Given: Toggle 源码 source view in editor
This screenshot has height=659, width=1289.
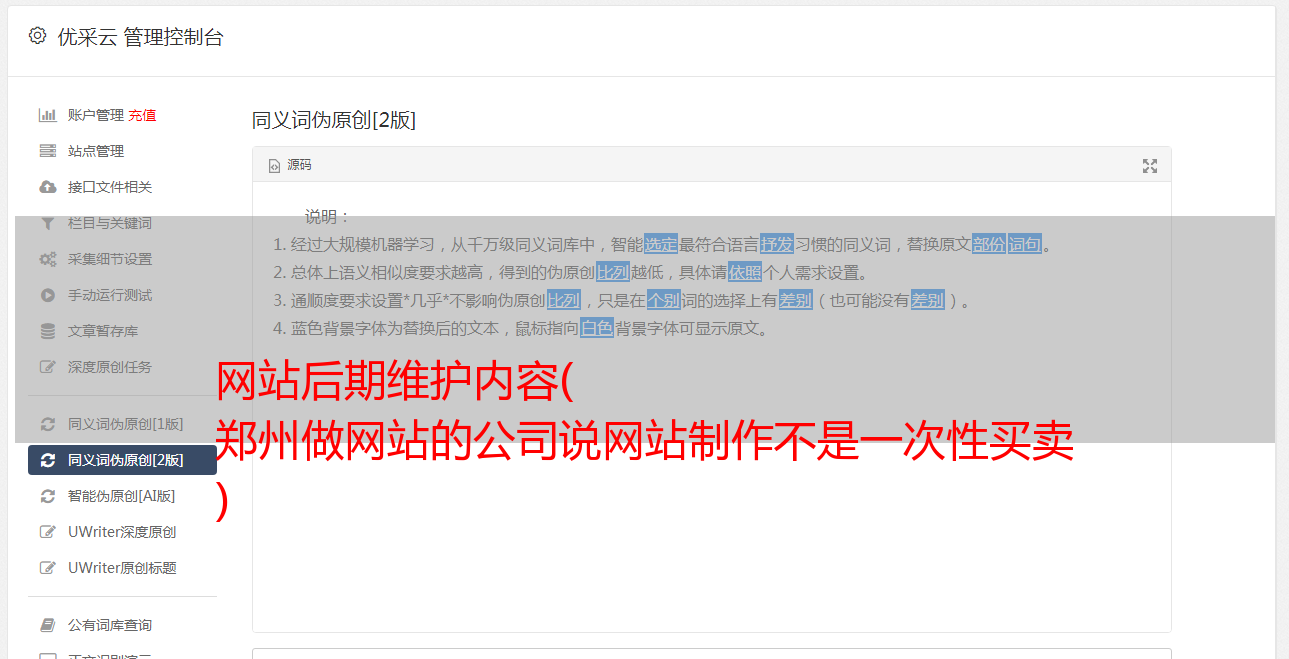Looking at the screenshot, I should (290, 165).
